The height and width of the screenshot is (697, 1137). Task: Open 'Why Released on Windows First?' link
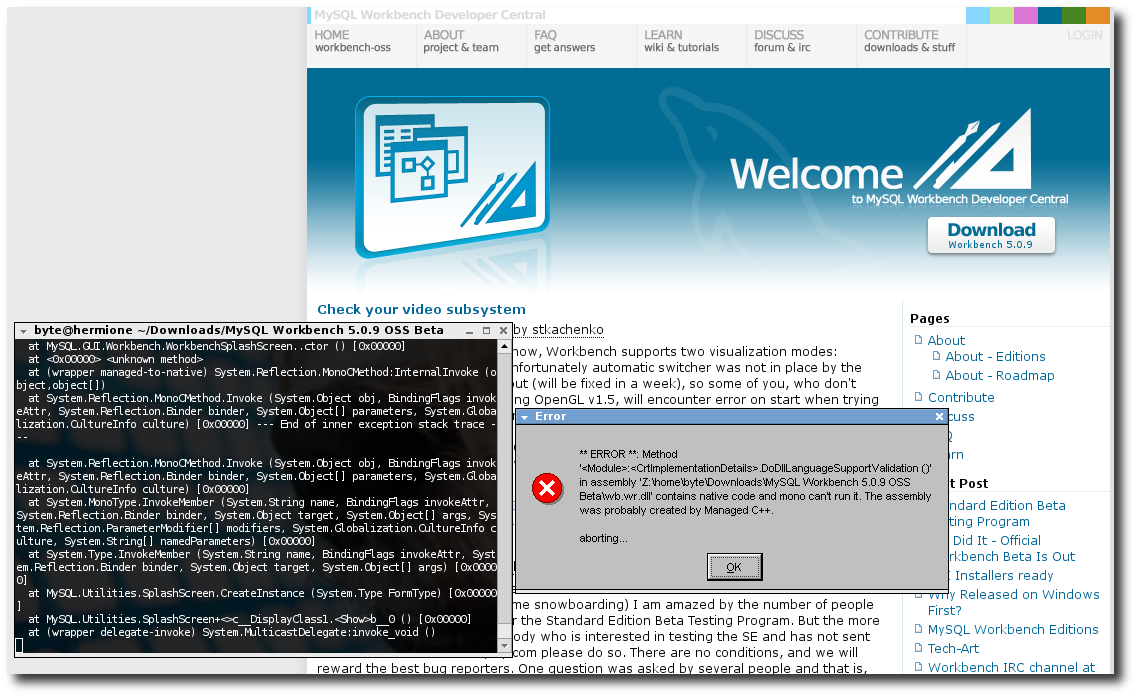pos(1014,602)
